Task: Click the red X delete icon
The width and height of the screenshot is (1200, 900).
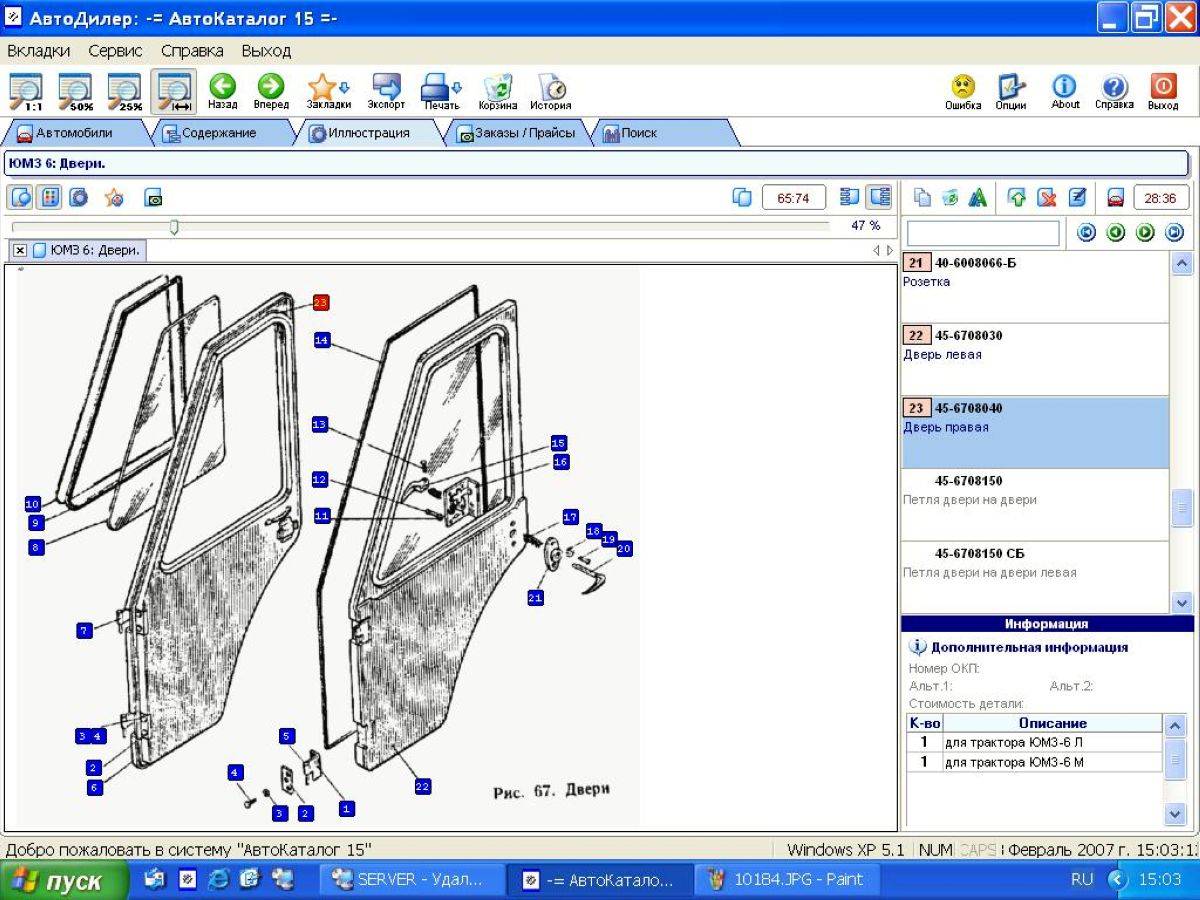Action: [1047, 198]
